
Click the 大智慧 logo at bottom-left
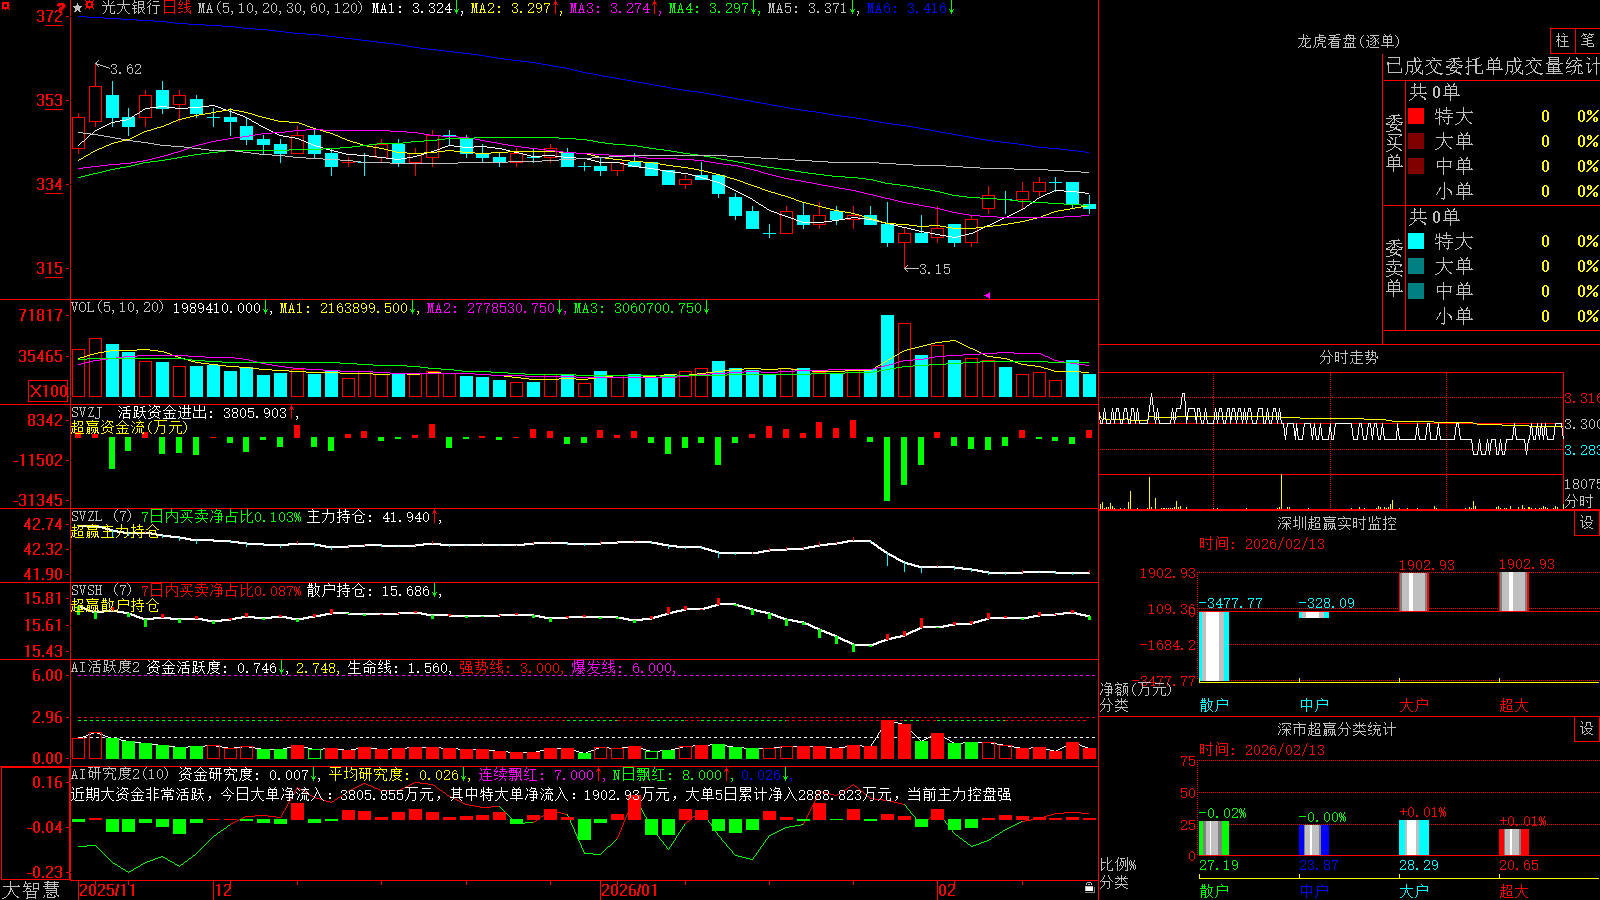(x=31, y=890)
